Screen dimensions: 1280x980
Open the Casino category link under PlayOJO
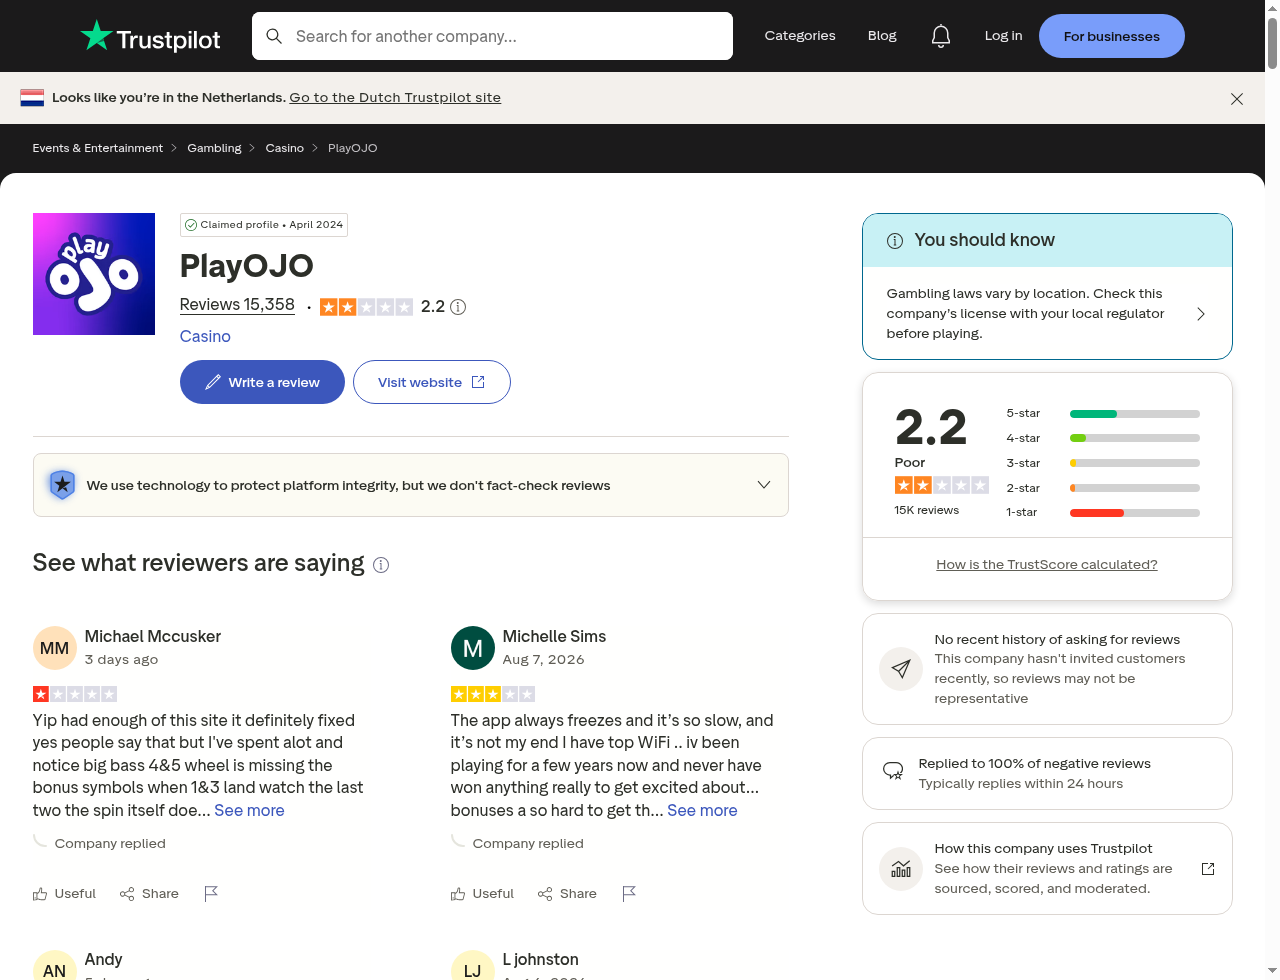(205, 337)
